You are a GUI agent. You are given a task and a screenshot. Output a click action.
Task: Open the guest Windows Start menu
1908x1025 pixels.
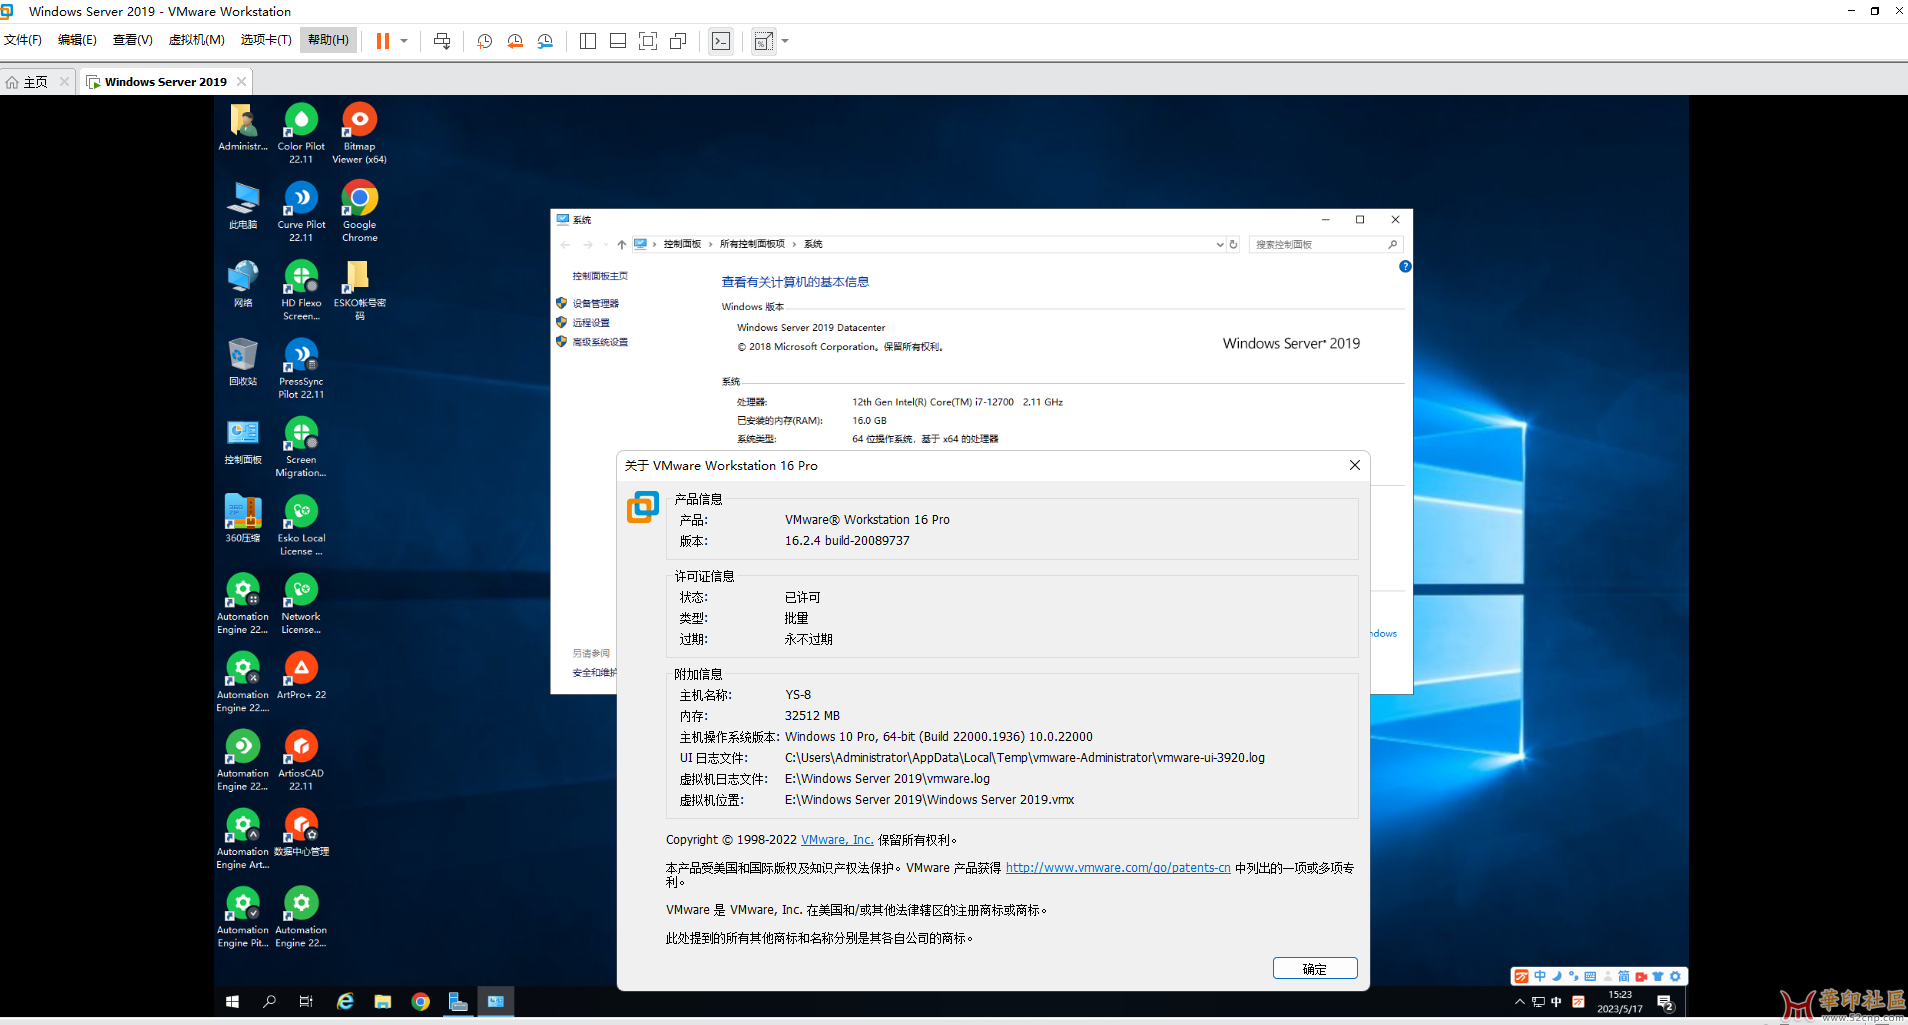pyautogui.click(x=232, y=1002)
